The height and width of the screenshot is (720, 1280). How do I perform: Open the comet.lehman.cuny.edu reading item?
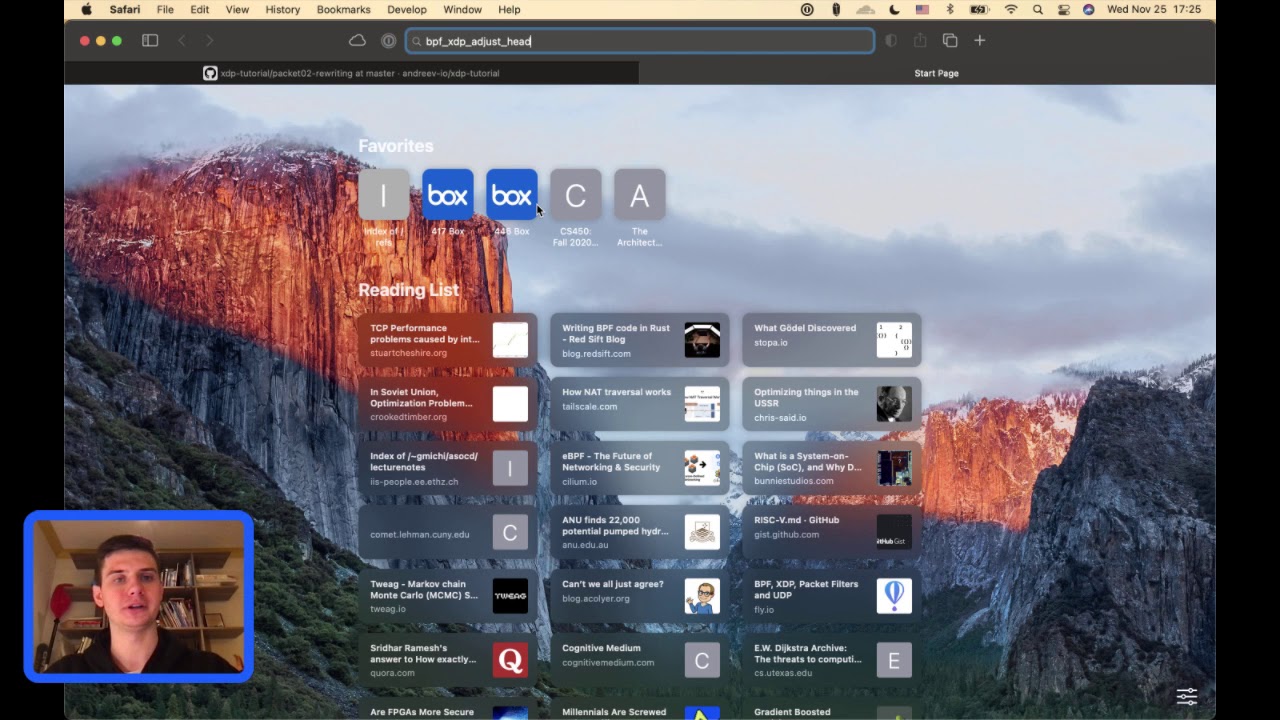tap(447, 532)
